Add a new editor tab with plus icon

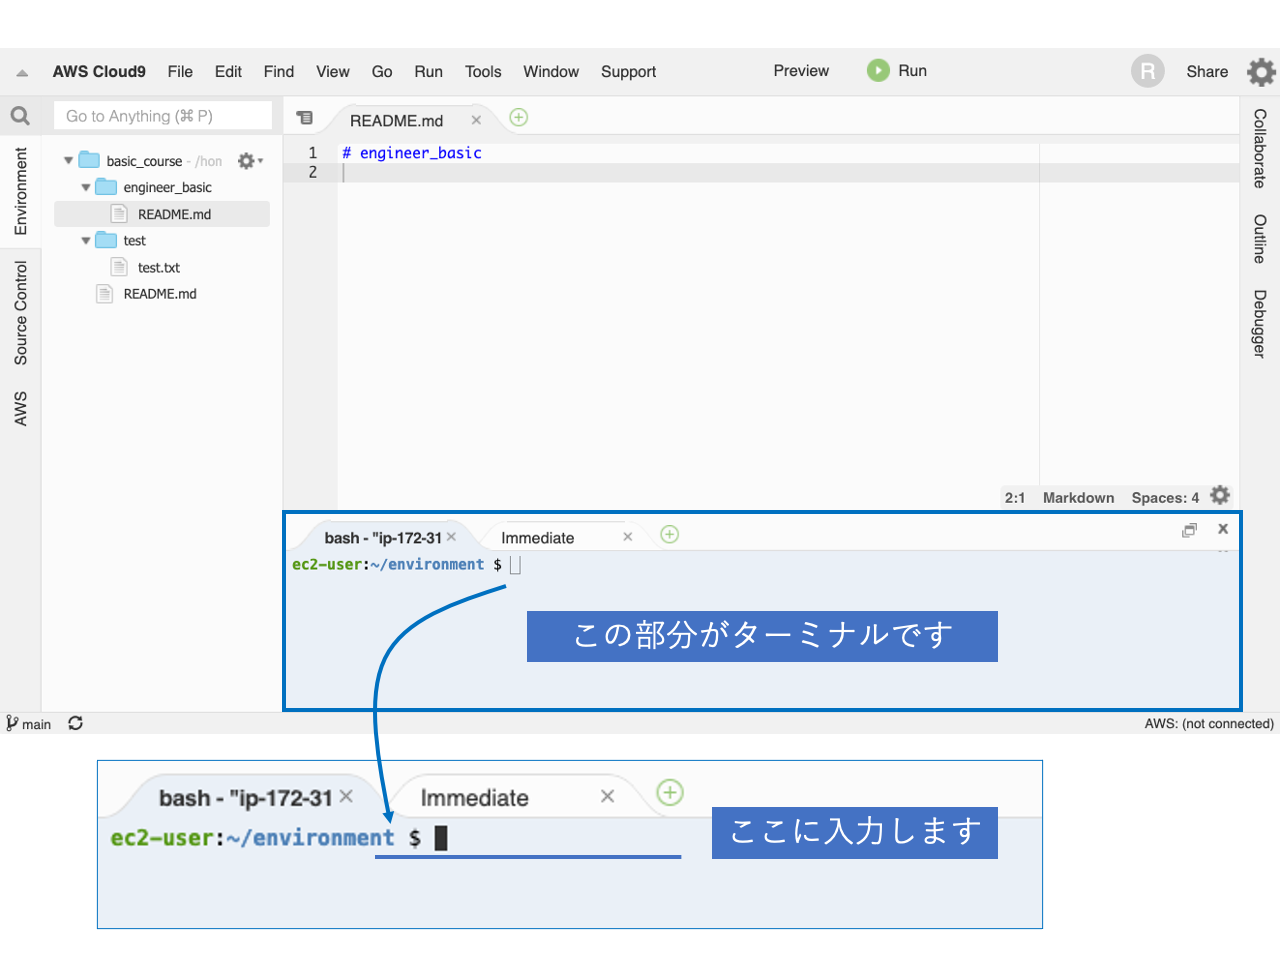519,117
